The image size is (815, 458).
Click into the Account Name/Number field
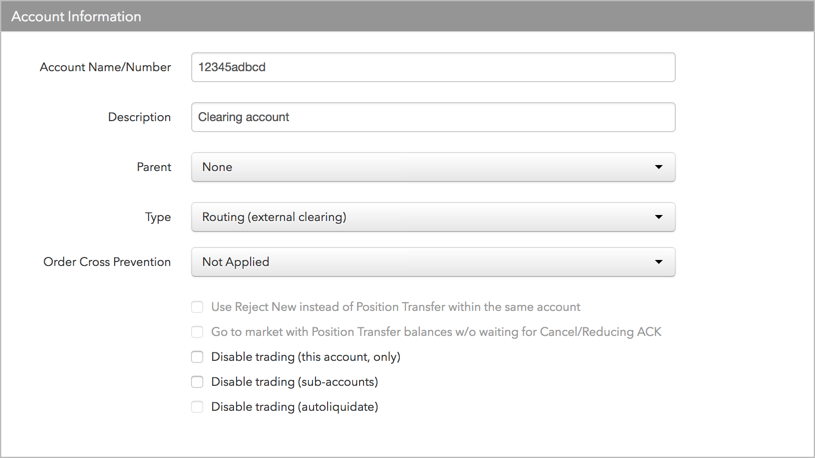tap(433, 67)
